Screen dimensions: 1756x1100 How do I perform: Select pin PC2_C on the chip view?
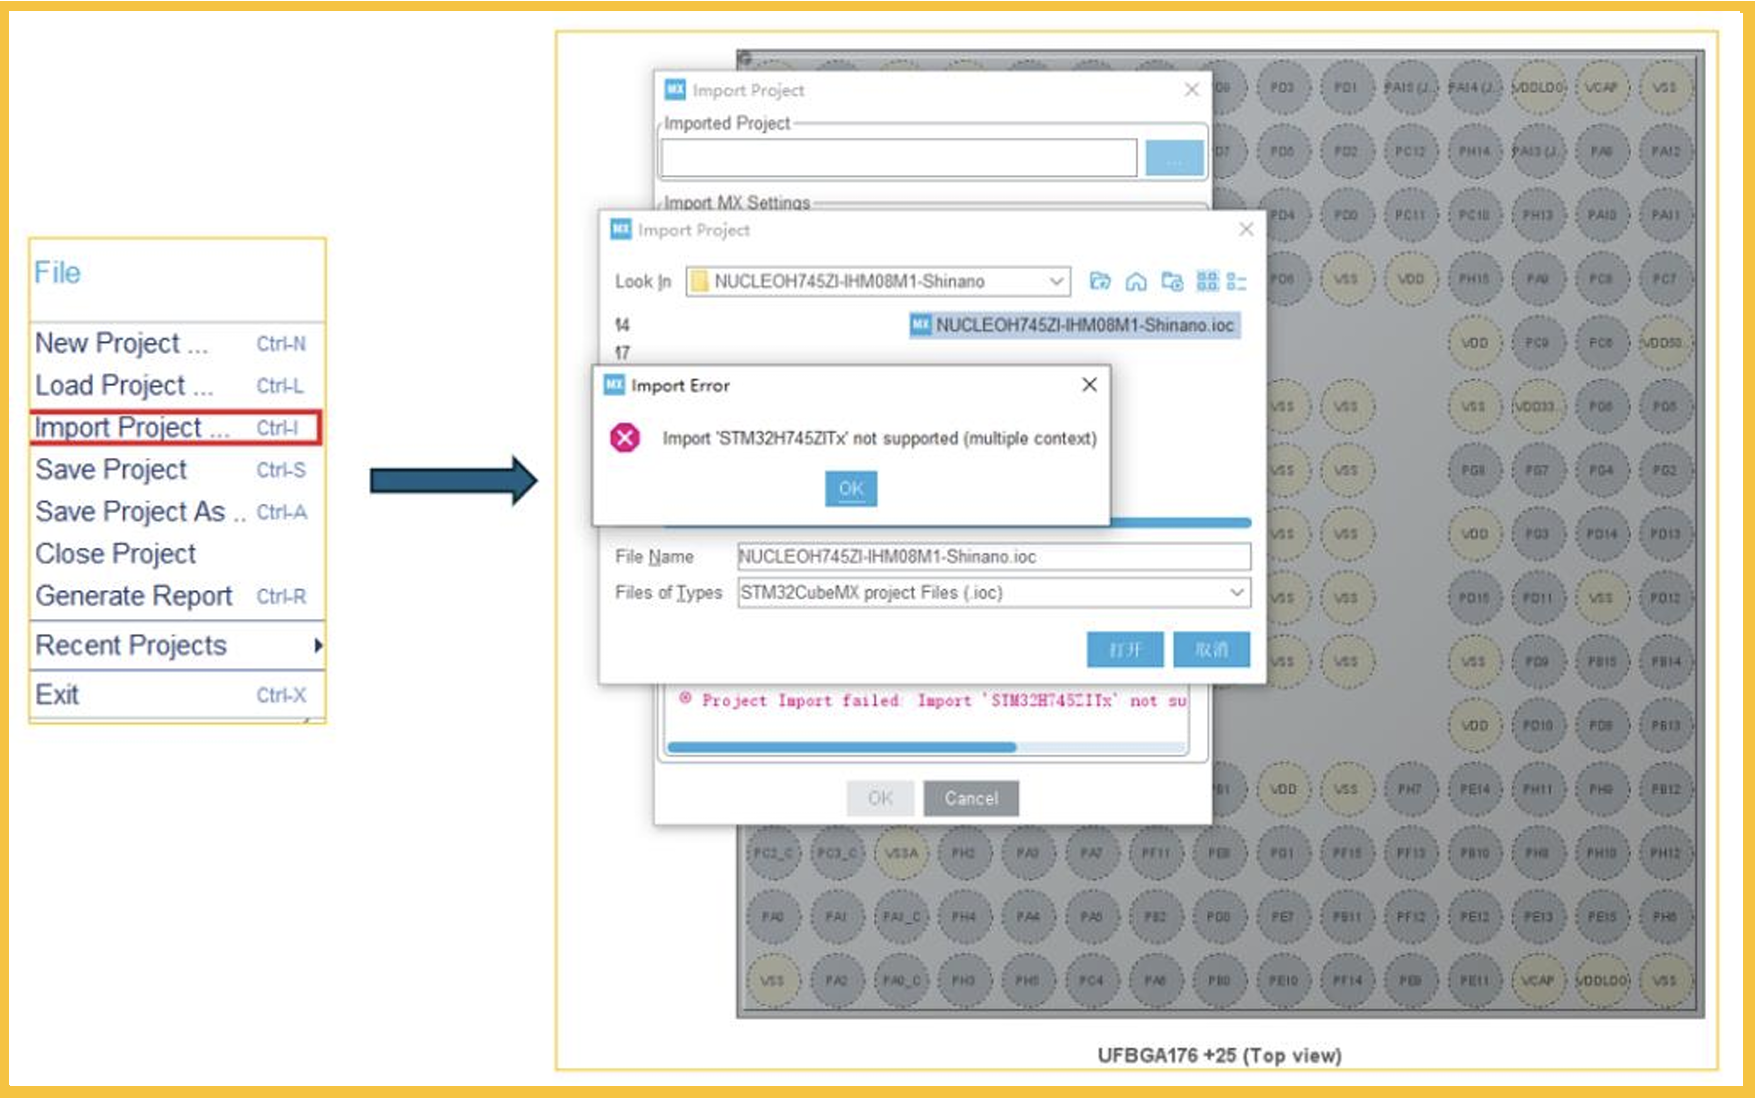coord(772,853)
